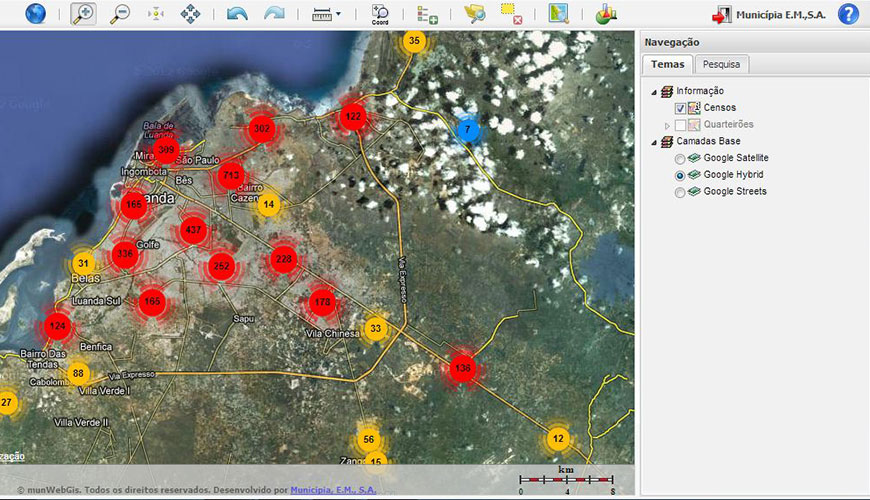The width and height of the screenshot is (870, 500).
Task: Click the red cluster marker 336
Action: [x=125, y=254]
